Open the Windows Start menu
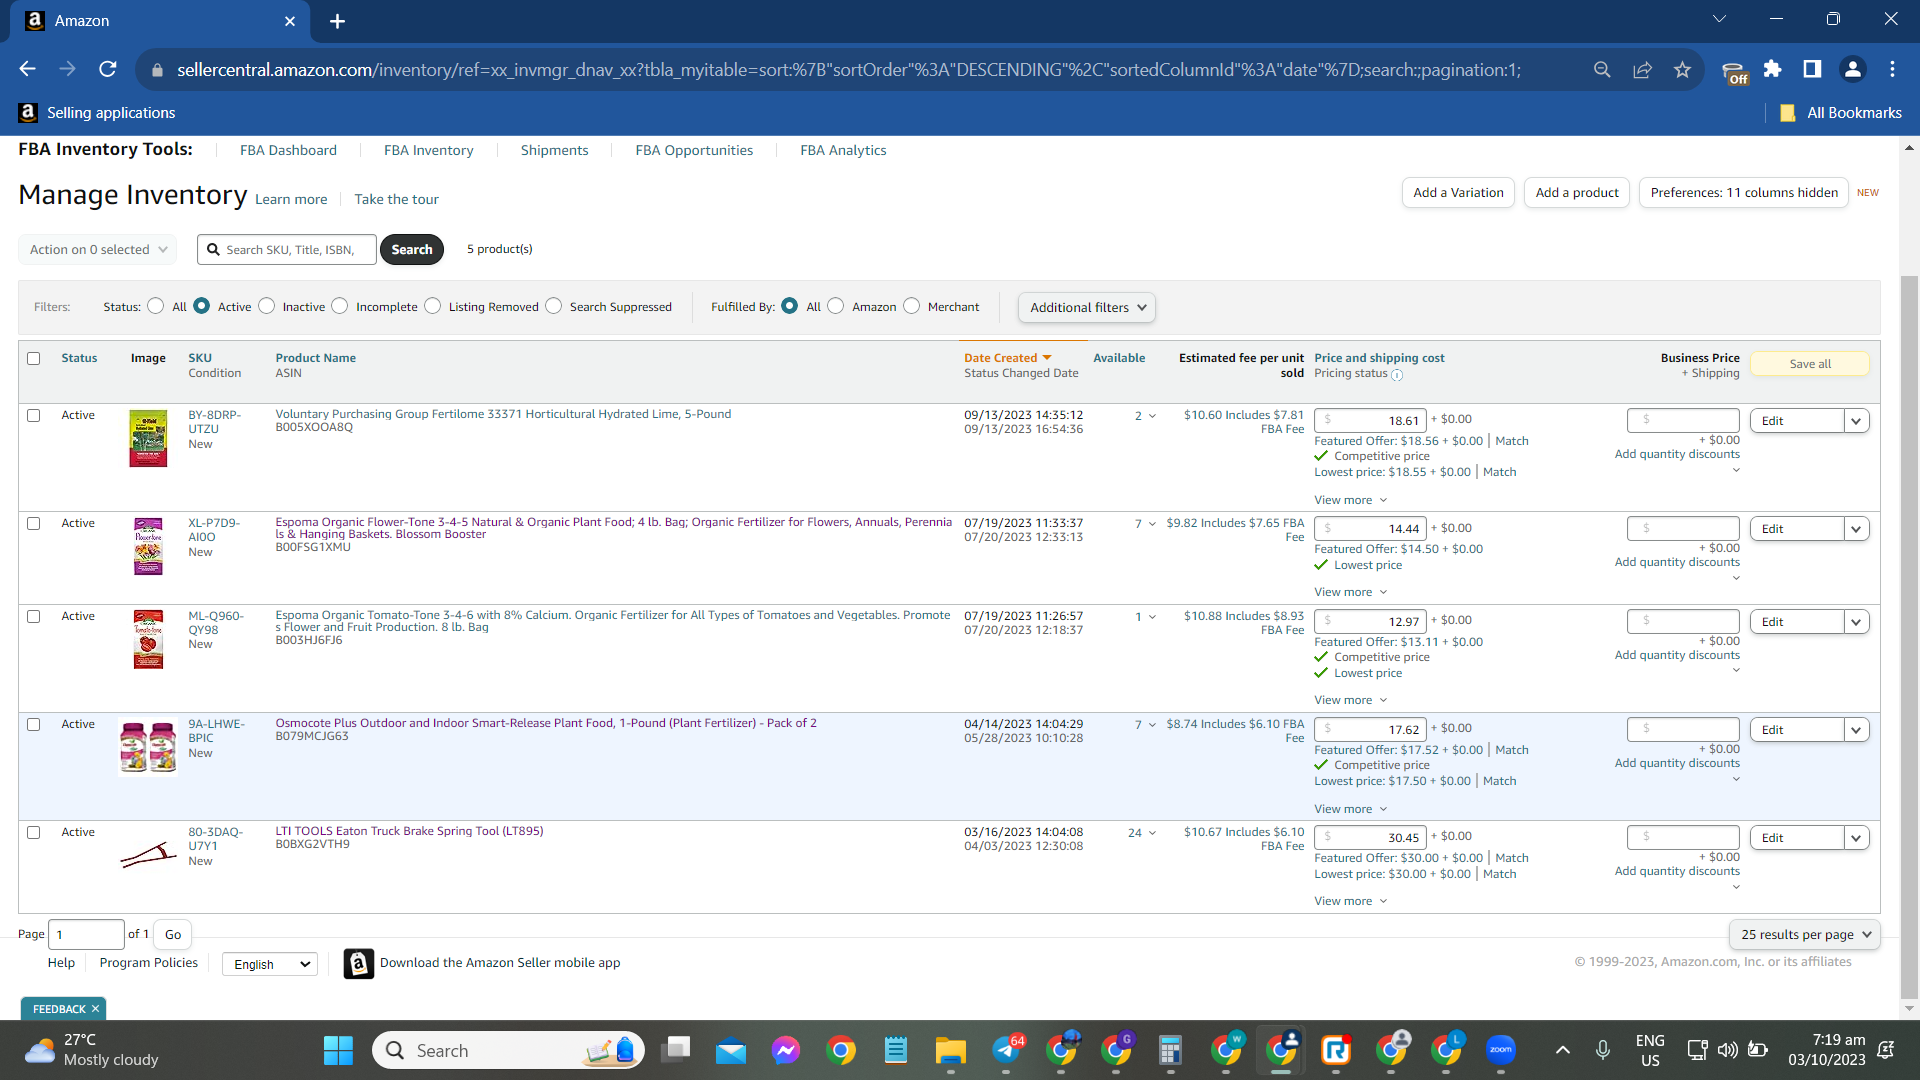This screenshot has height=1080, width=1920. click(338, 1050)
